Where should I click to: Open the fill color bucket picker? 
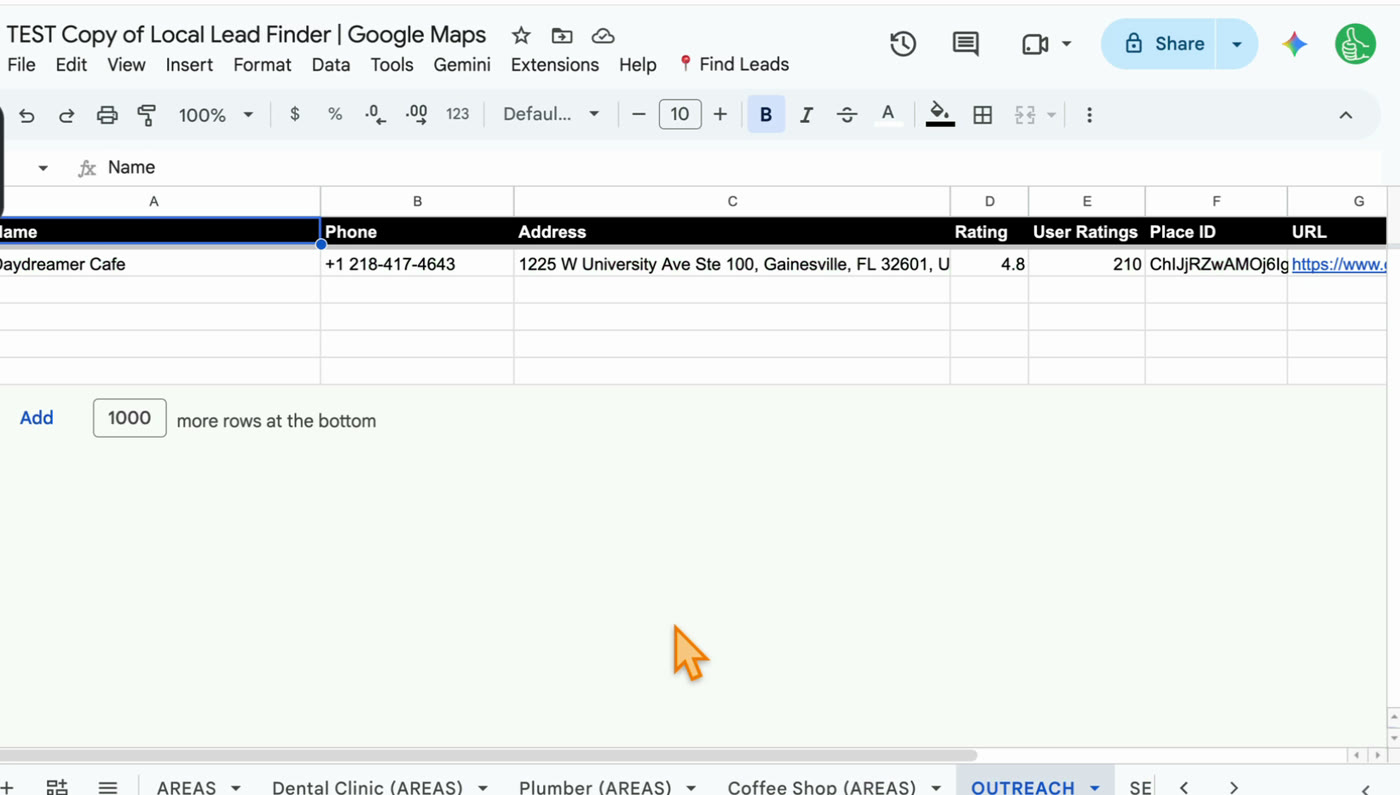tap(940, 115)
